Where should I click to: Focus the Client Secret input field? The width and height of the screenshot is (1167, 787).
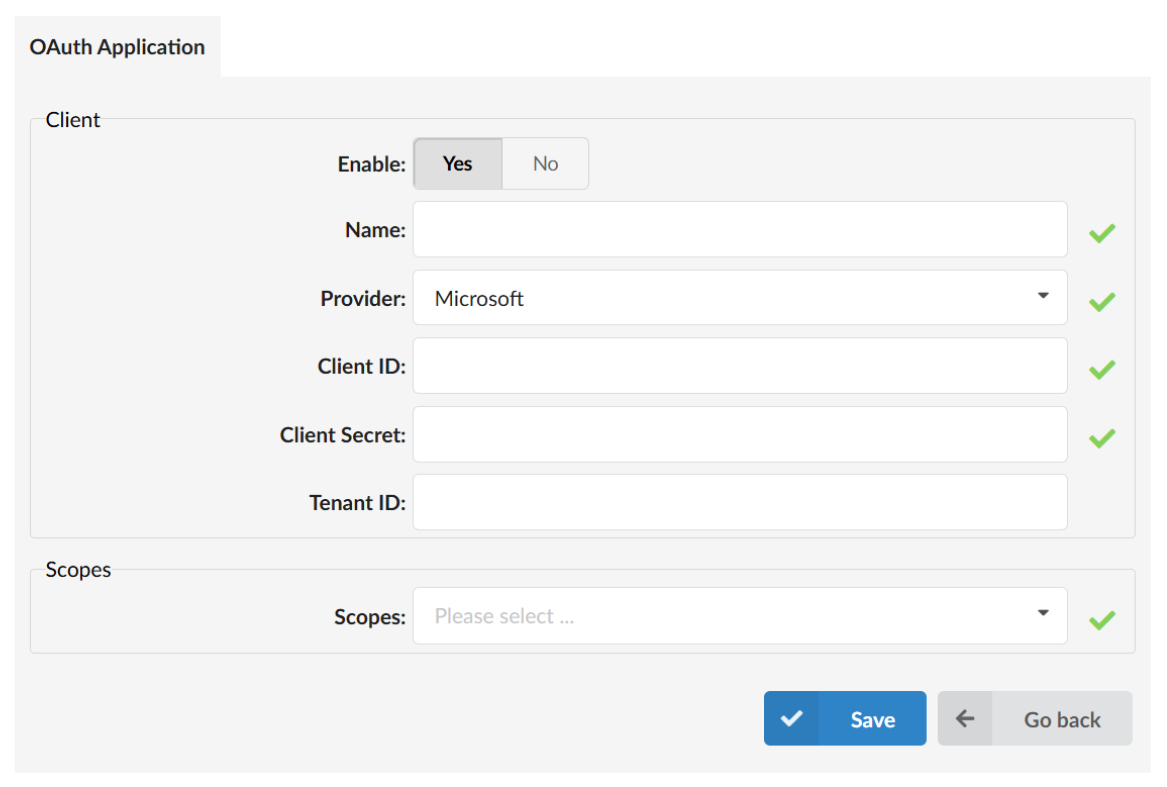click(740, 434)
